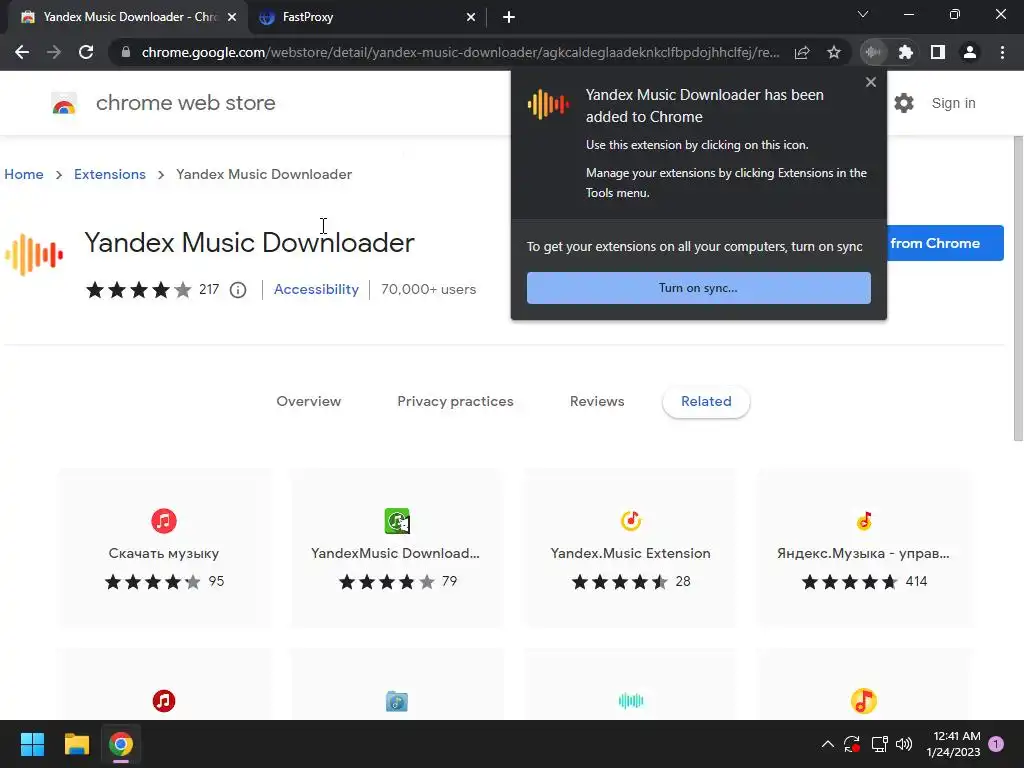Click the teal waveform extension icon
Image resolution: width=1024 pixels, height=768 pixels.
coord(630,701)
